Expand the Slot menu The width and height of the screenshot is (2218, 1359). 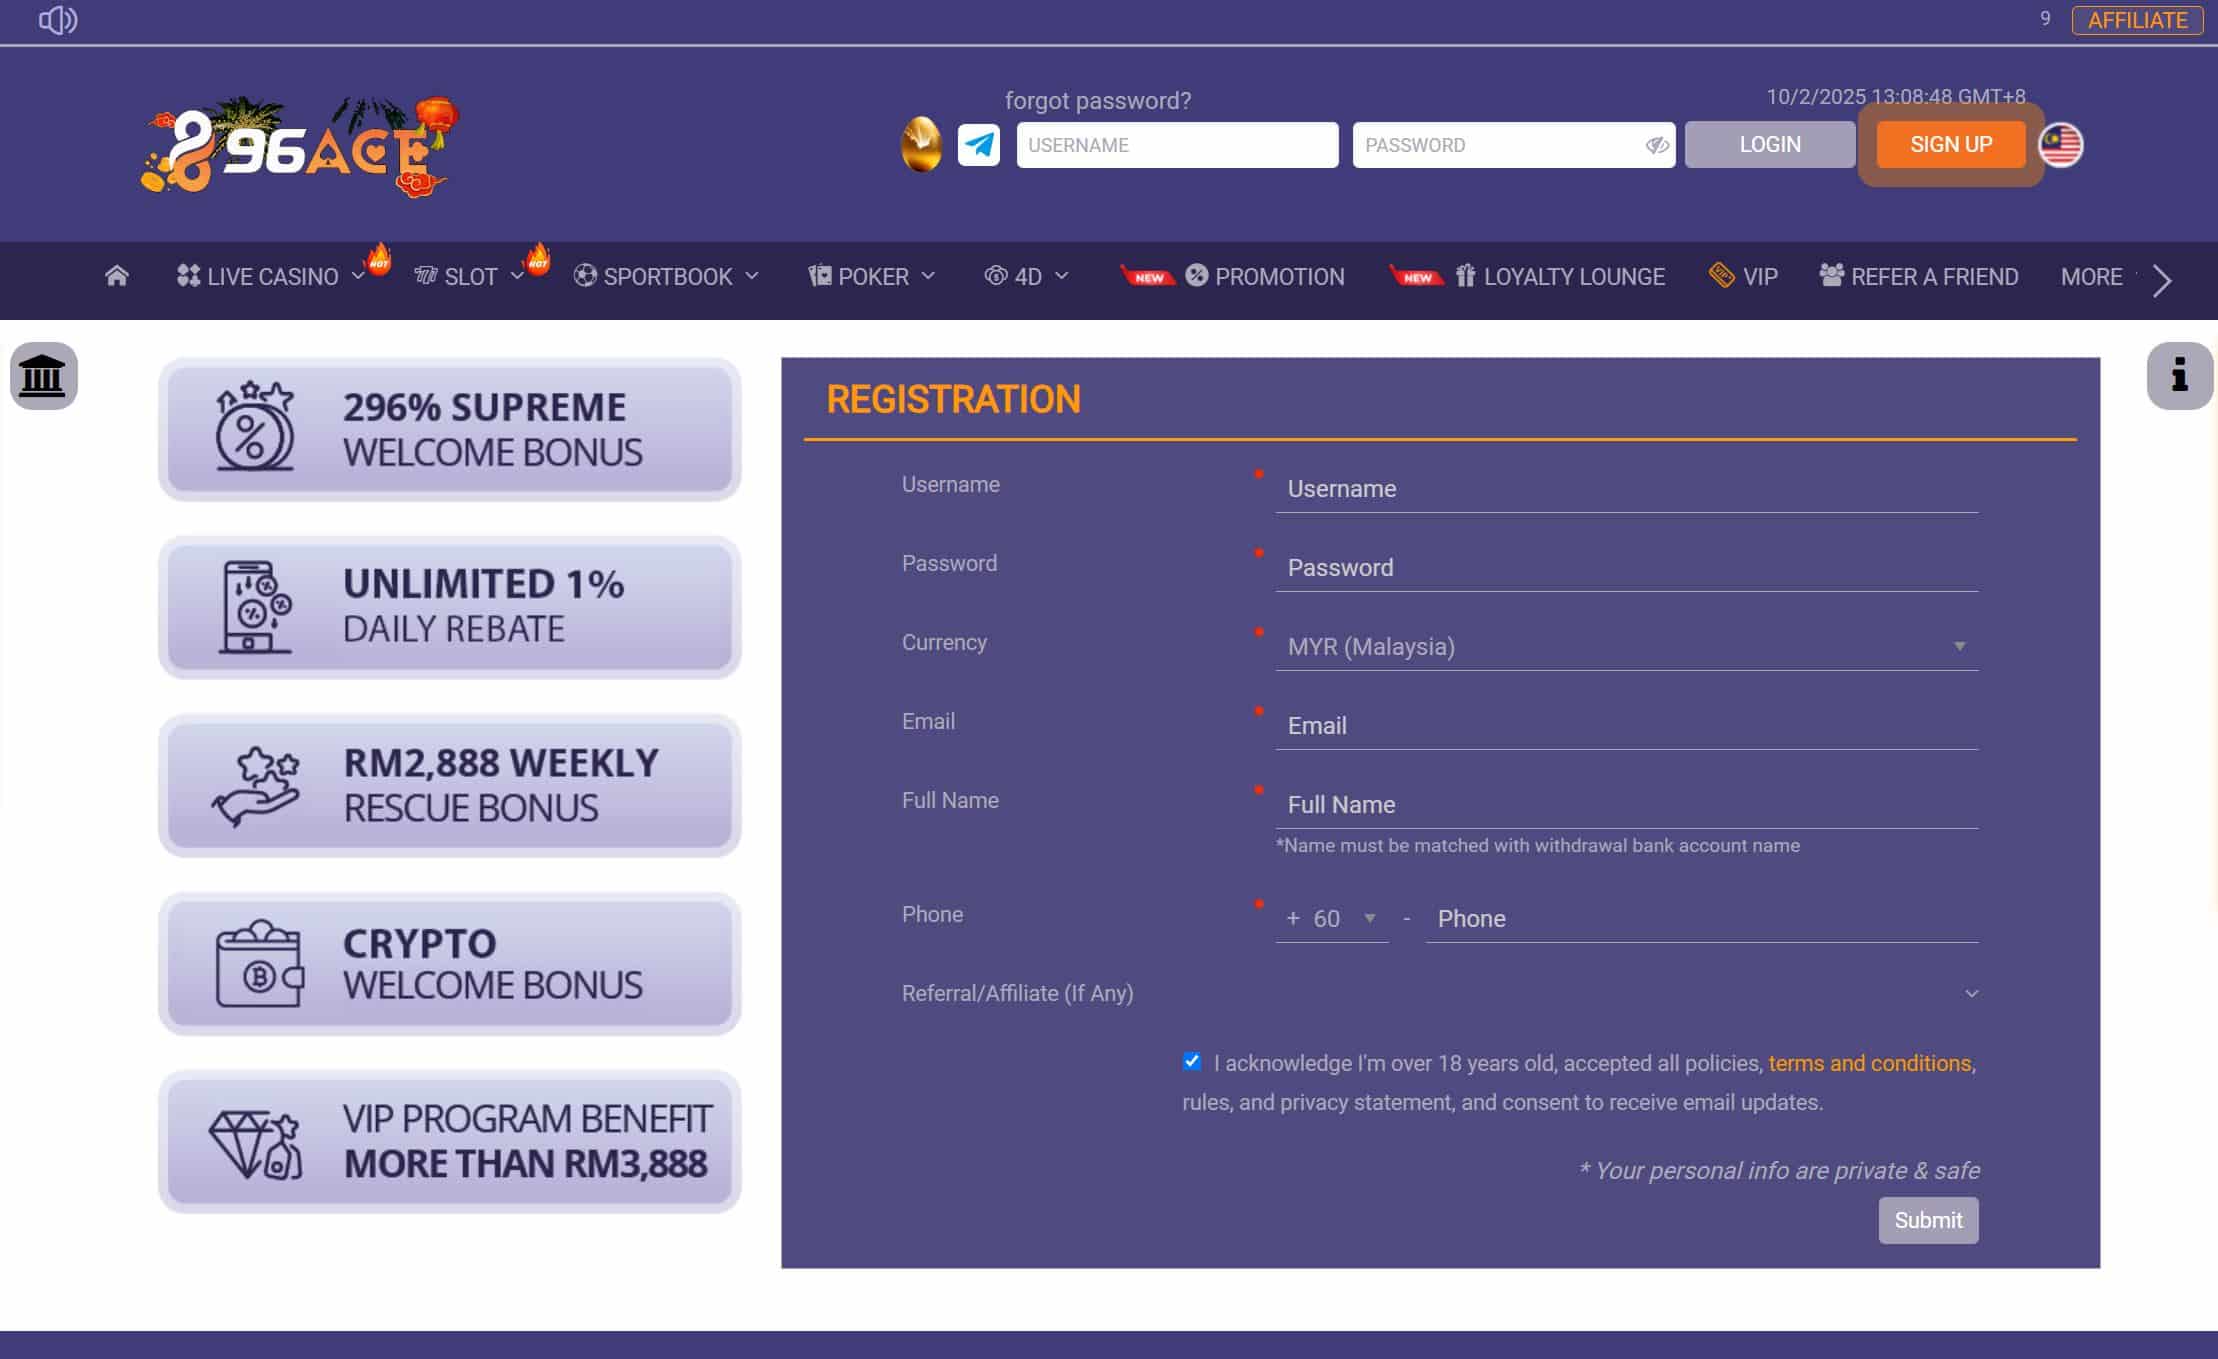click(x=469, y=277)
